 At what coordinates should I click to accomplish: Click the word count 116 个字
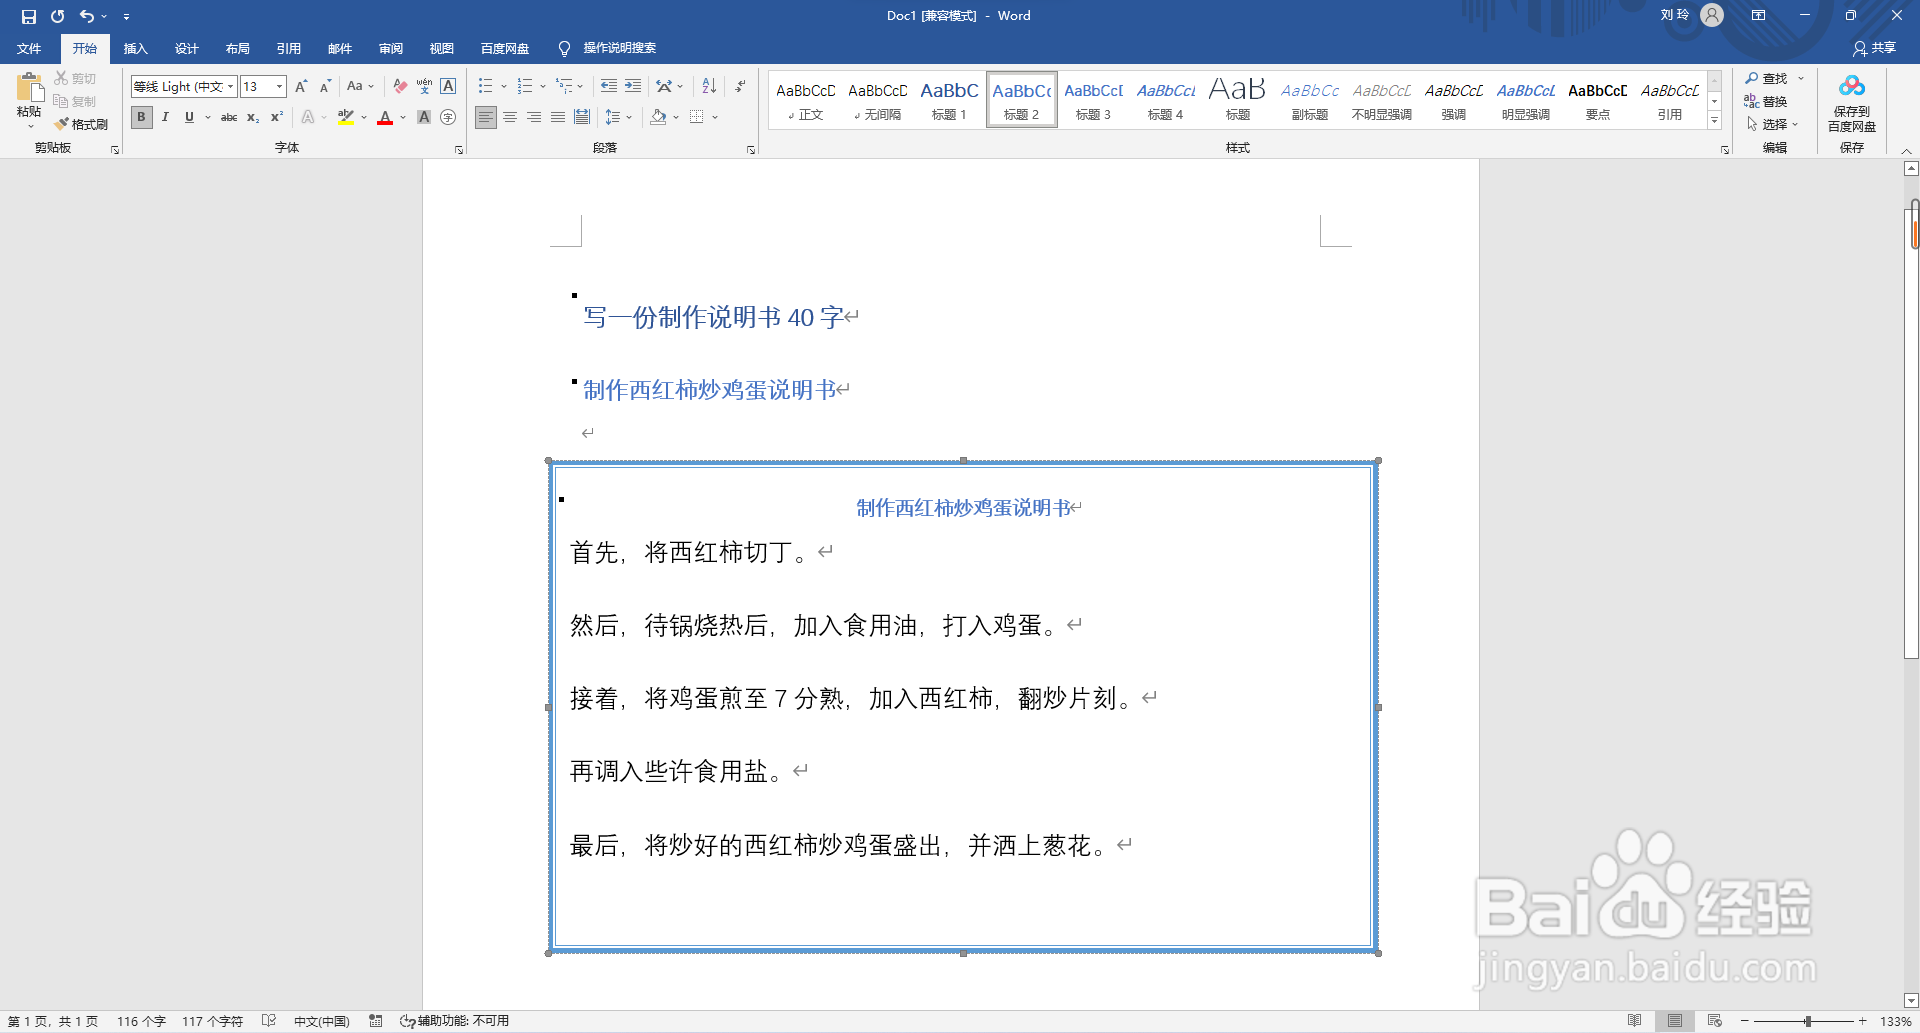141,1021
